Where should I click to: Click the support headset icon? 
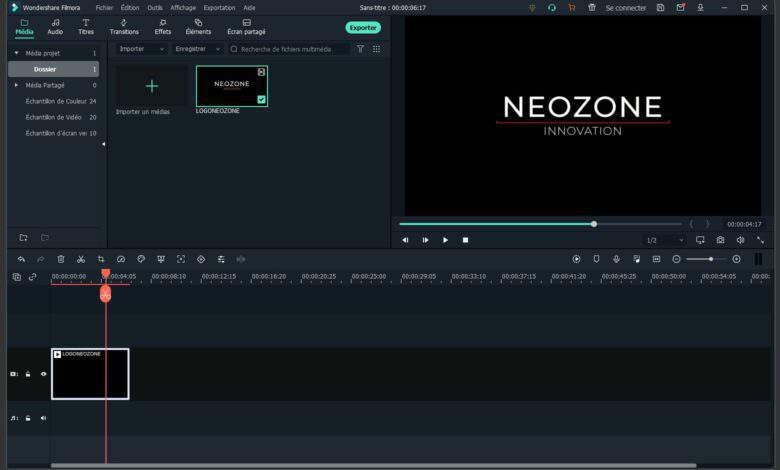pos(552,7)
